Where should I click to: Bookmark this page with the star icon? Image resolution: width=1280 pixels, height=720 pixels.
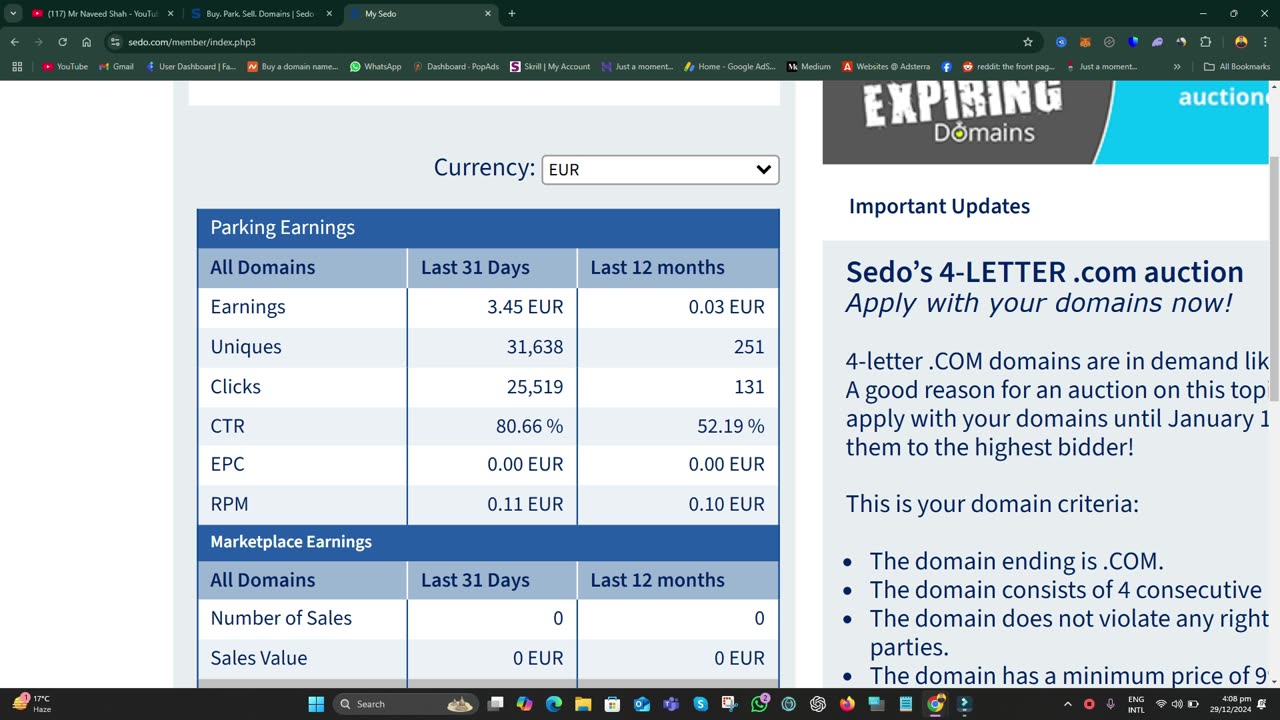click(x=1027, y=42)
